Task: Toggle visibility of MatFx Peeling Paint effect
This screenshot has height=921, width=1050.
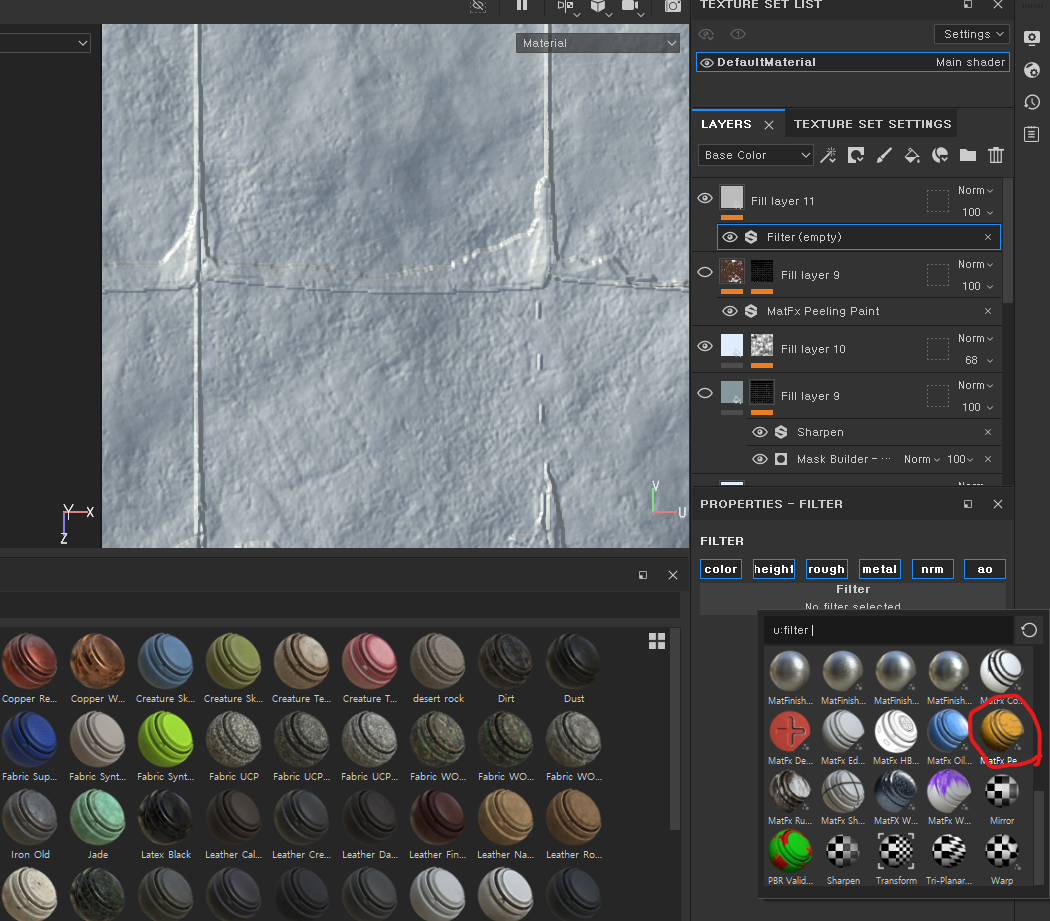Action: 730,311
